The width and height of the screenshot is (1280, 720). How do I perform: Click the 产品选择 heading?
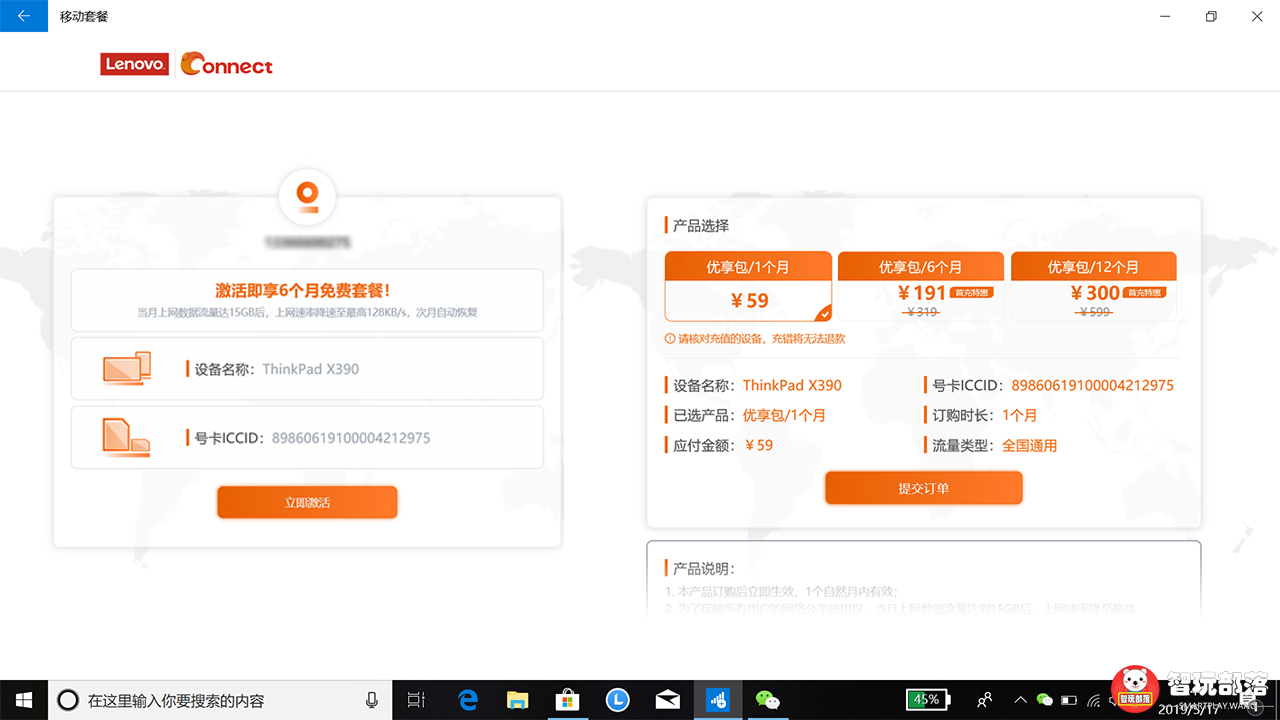(x=701, y=226)
